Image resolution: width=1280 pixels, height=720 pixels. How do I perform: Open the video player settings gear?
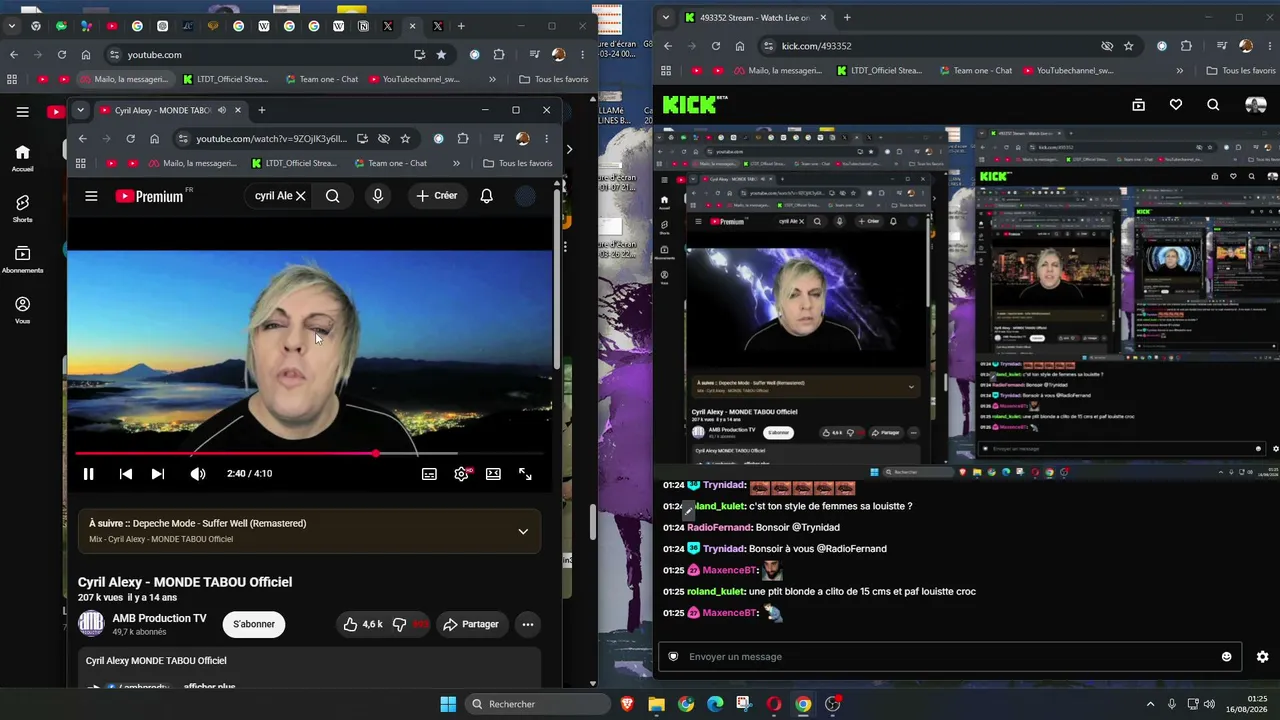coord(461,474)
